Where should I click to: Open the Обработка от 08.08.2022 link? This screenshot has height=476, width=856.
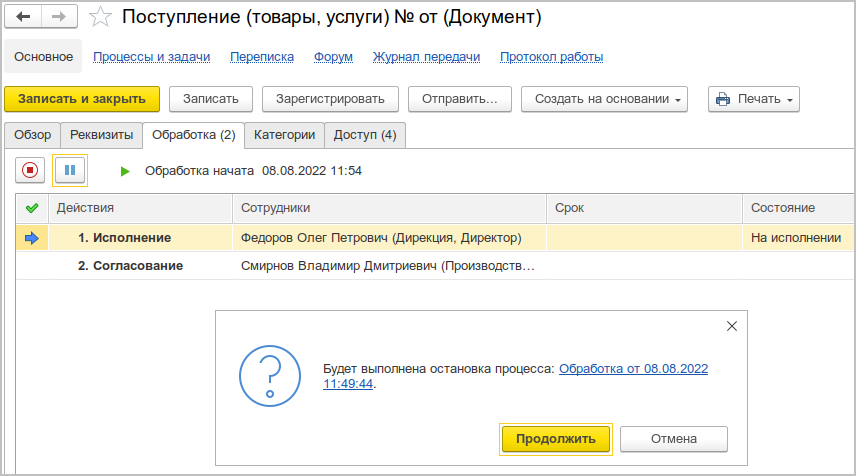coord(633,369)
